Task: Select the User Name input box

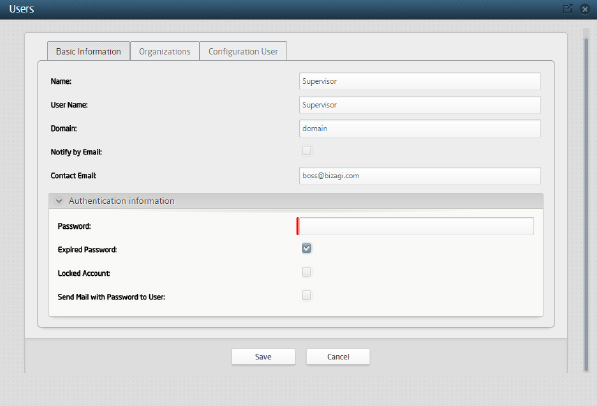Action: pos(420,105)
